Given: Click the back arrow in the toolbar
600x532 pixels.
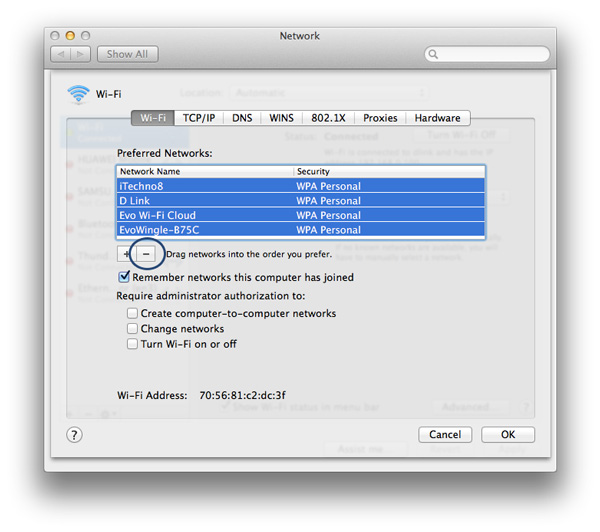Looking at the screenshot, I should (x=61, y=54).
